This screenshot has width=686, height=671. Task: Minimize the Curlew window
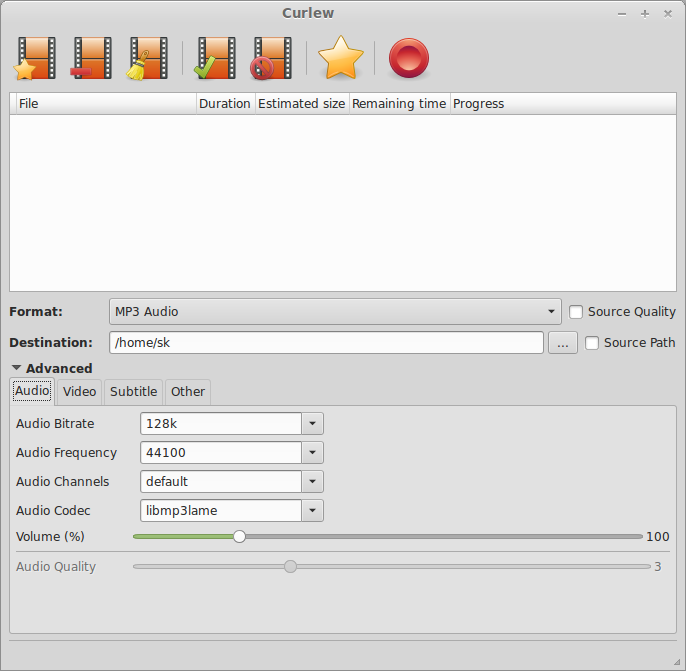622,14
